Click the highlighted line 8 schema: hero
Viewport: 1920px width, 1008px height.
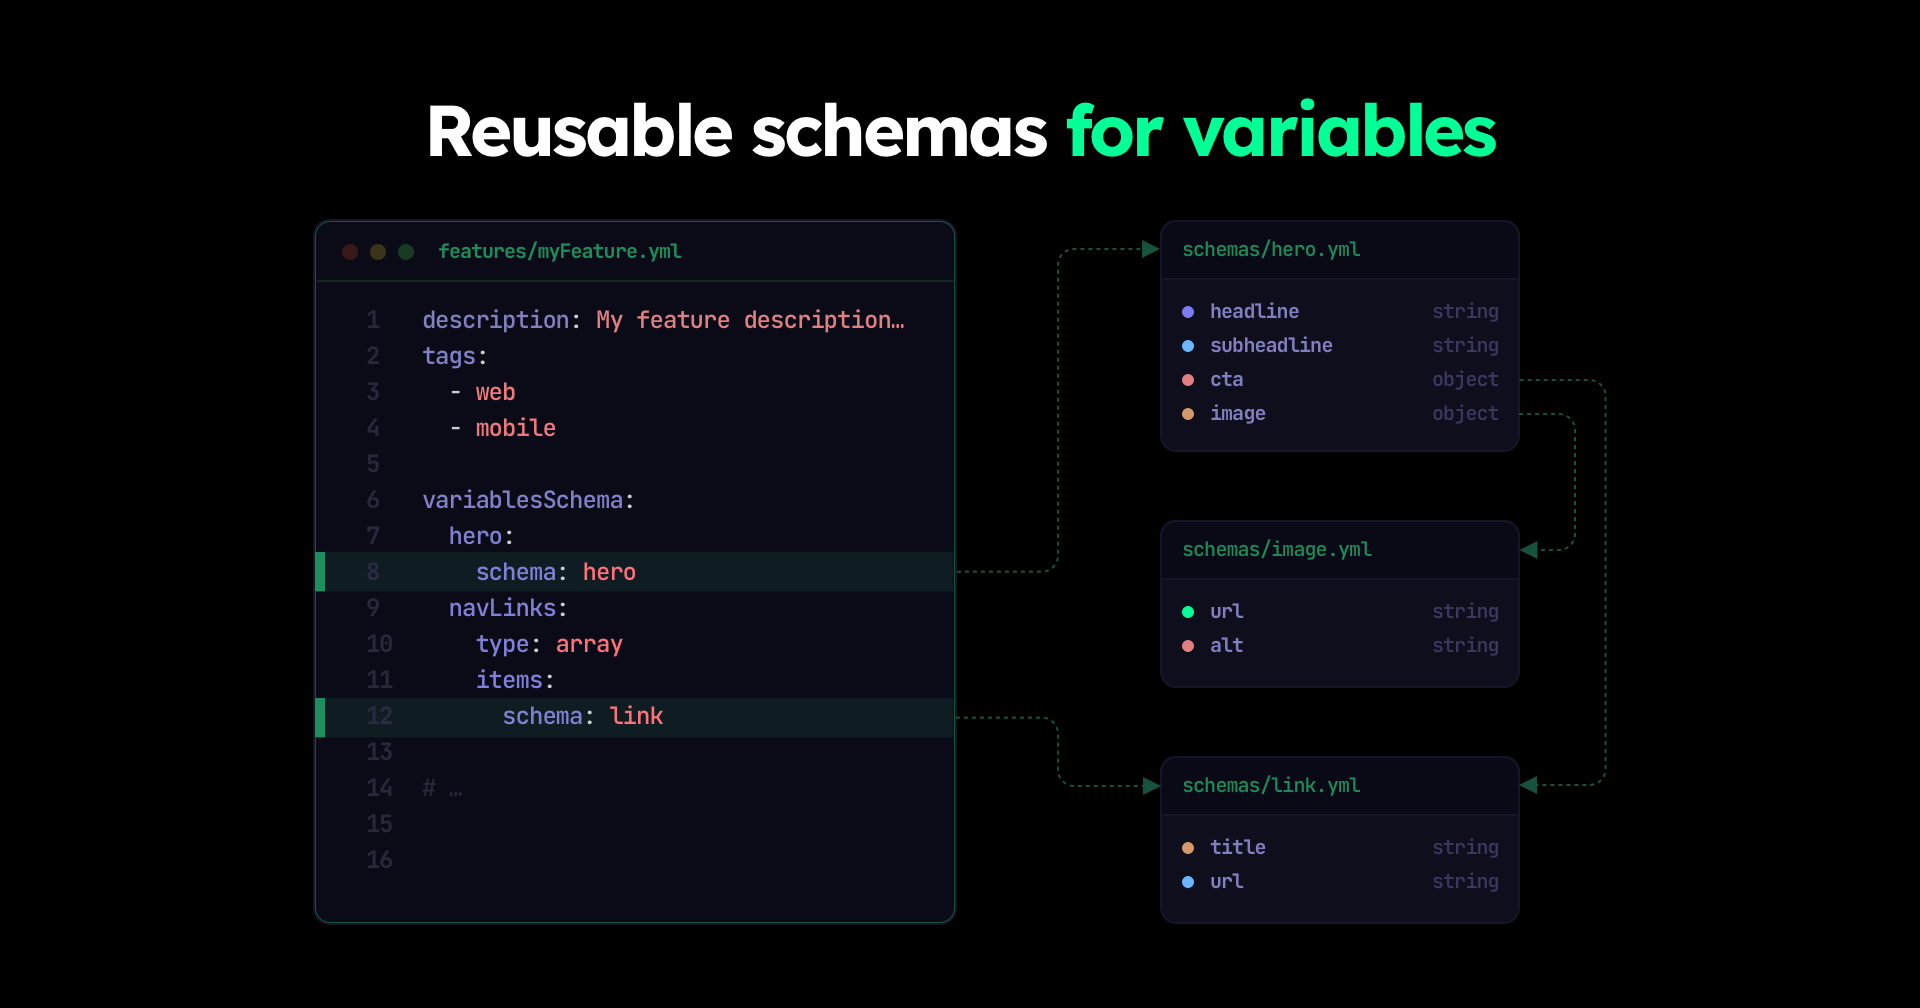(x=556, y=572)
